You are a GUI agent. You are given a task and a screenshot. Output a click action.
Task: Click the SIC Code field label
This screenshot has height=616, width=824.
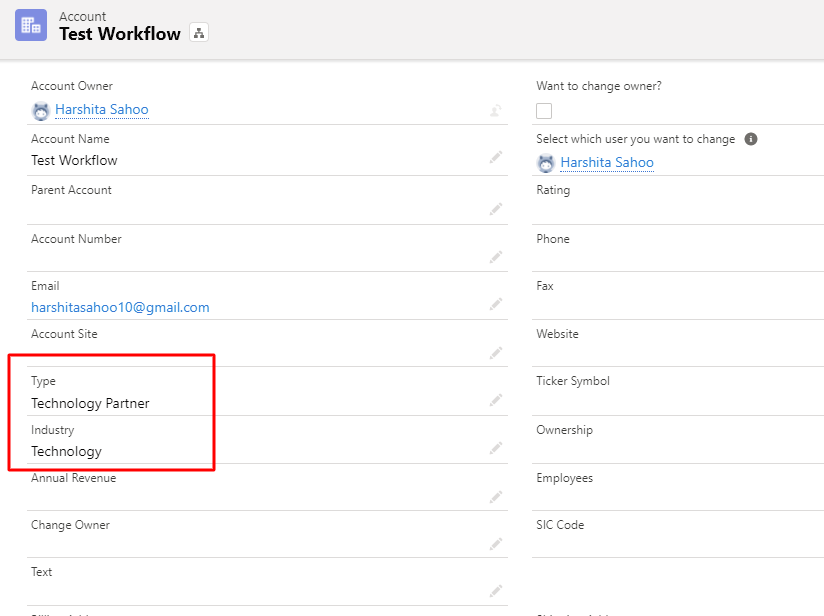560,525
